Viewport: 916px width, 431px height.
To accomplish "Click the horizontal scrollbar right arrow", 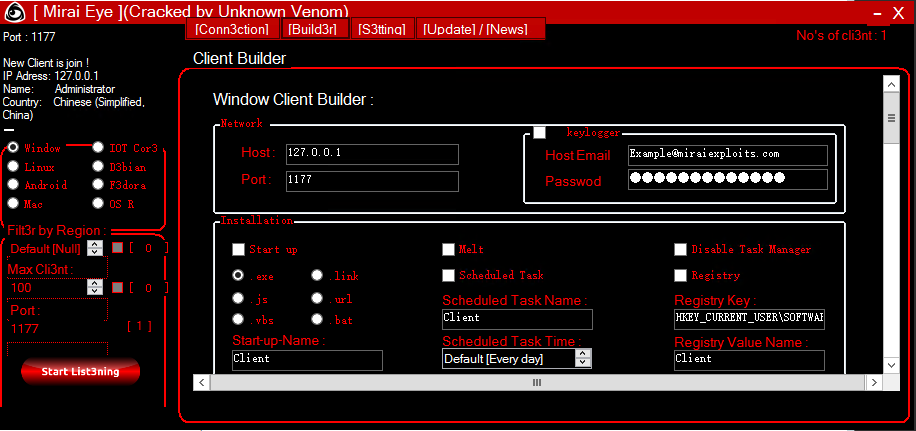I will [874, 383].
